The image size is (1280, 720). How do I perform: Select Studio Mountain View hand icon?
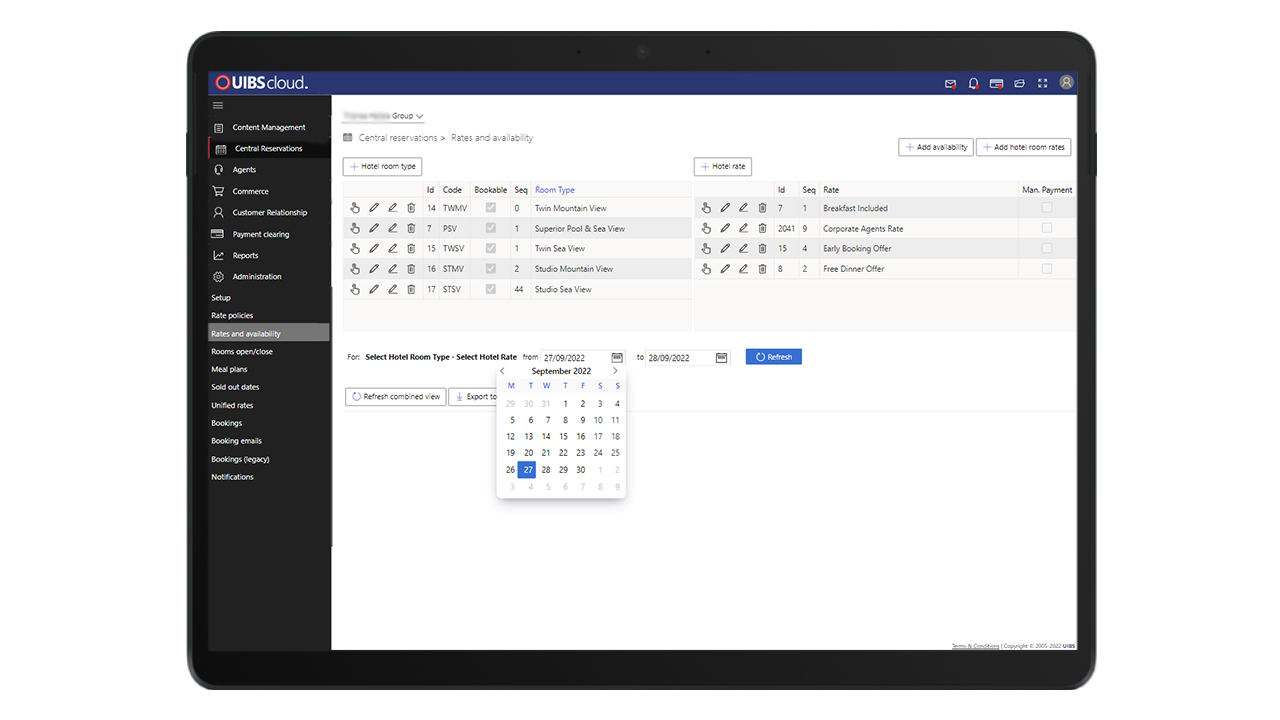tap(355, 268)
